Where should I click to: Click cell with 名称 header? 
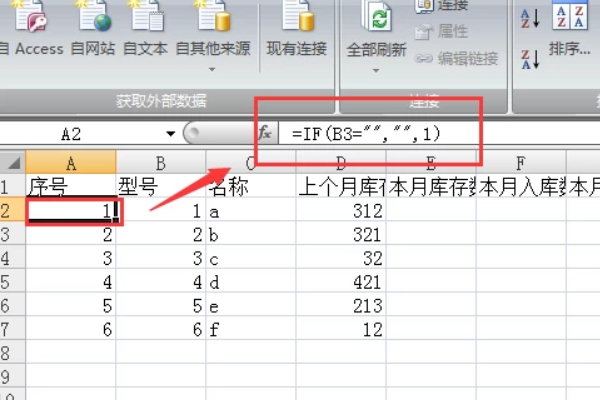pyautogui.click(x=251, y=187)
